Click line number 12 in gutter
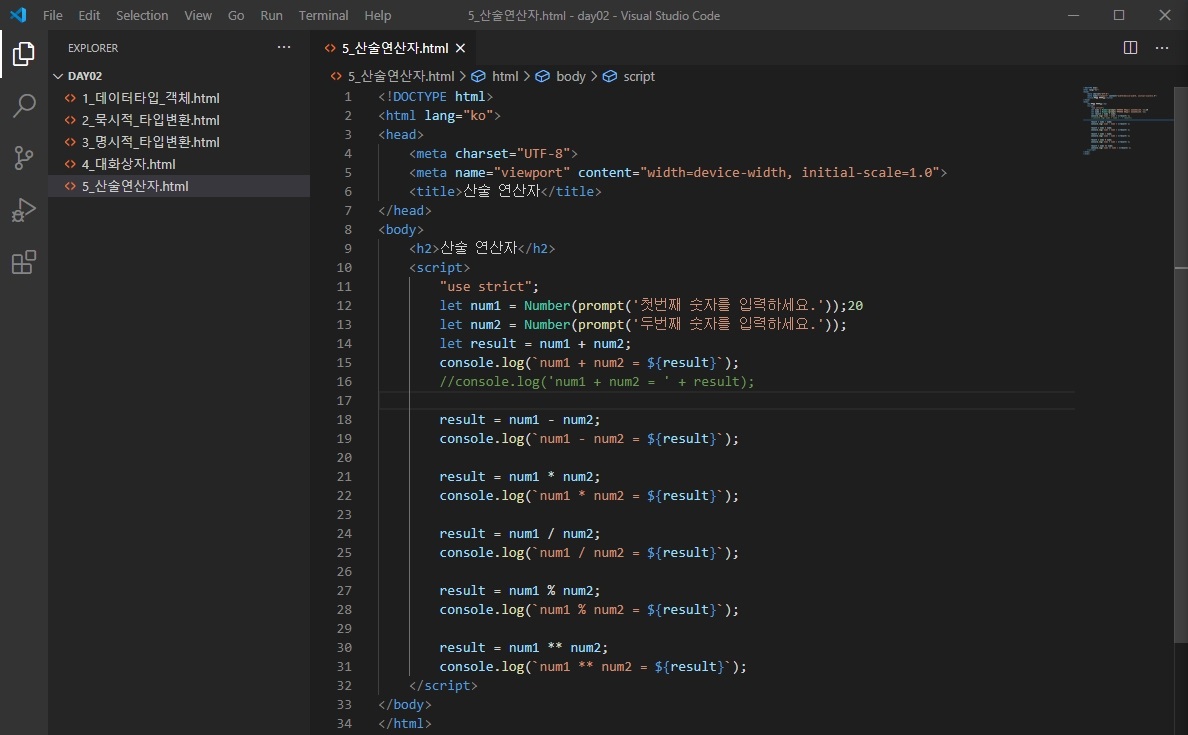The image size is (1188, 735). tap(344, 305)
